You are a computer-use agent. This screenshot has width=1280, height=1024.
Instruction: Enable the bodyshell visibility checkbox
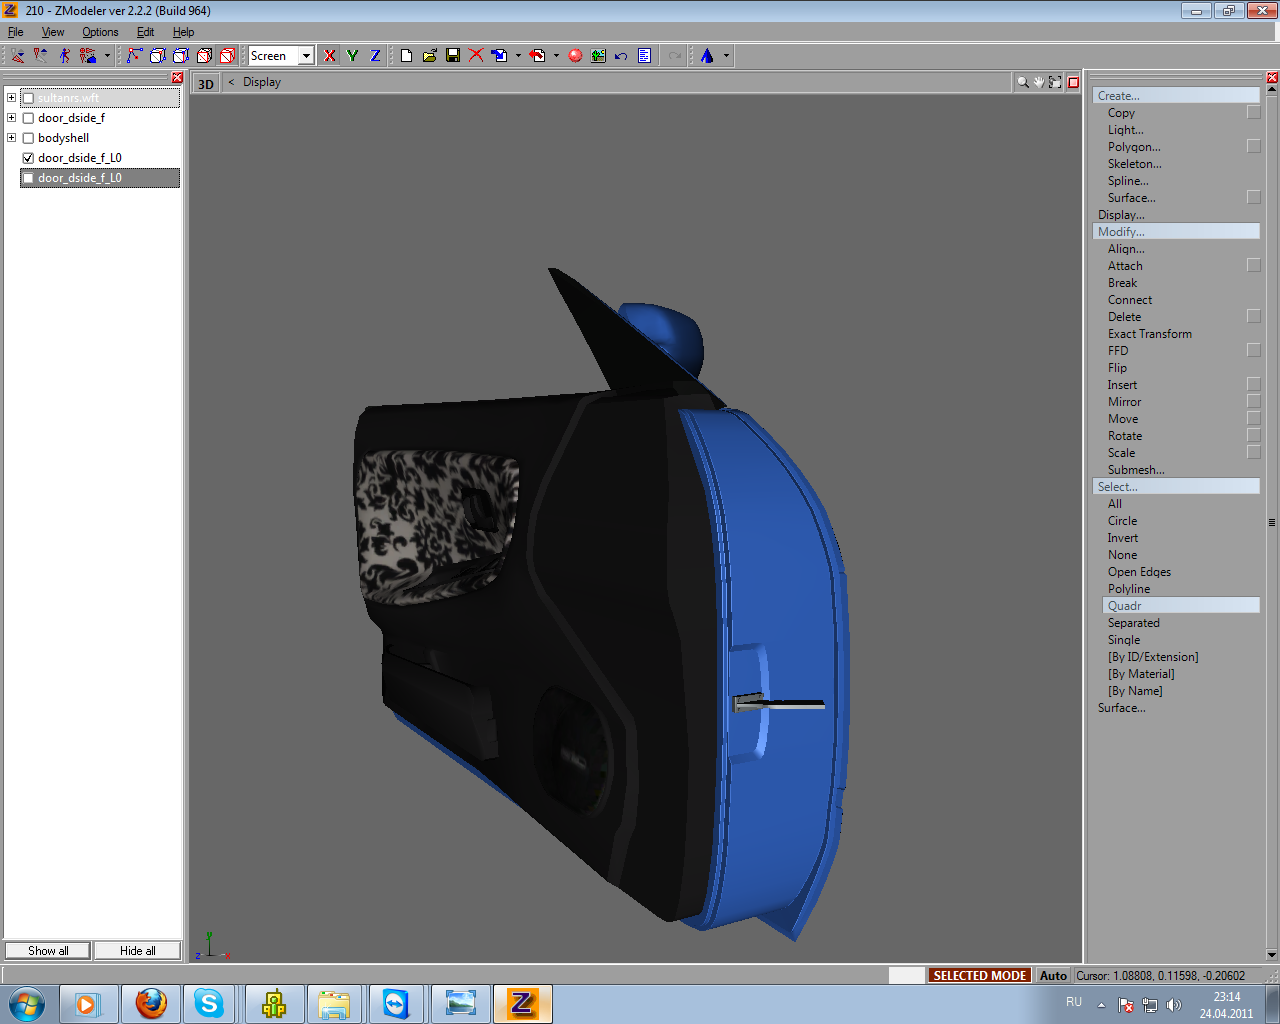28,138
